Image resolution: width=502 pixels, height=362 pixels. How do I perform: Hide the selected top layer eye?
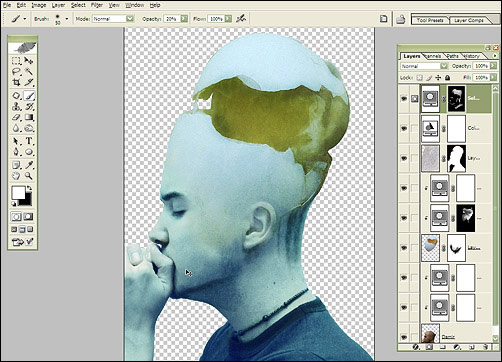coord(404,99)
